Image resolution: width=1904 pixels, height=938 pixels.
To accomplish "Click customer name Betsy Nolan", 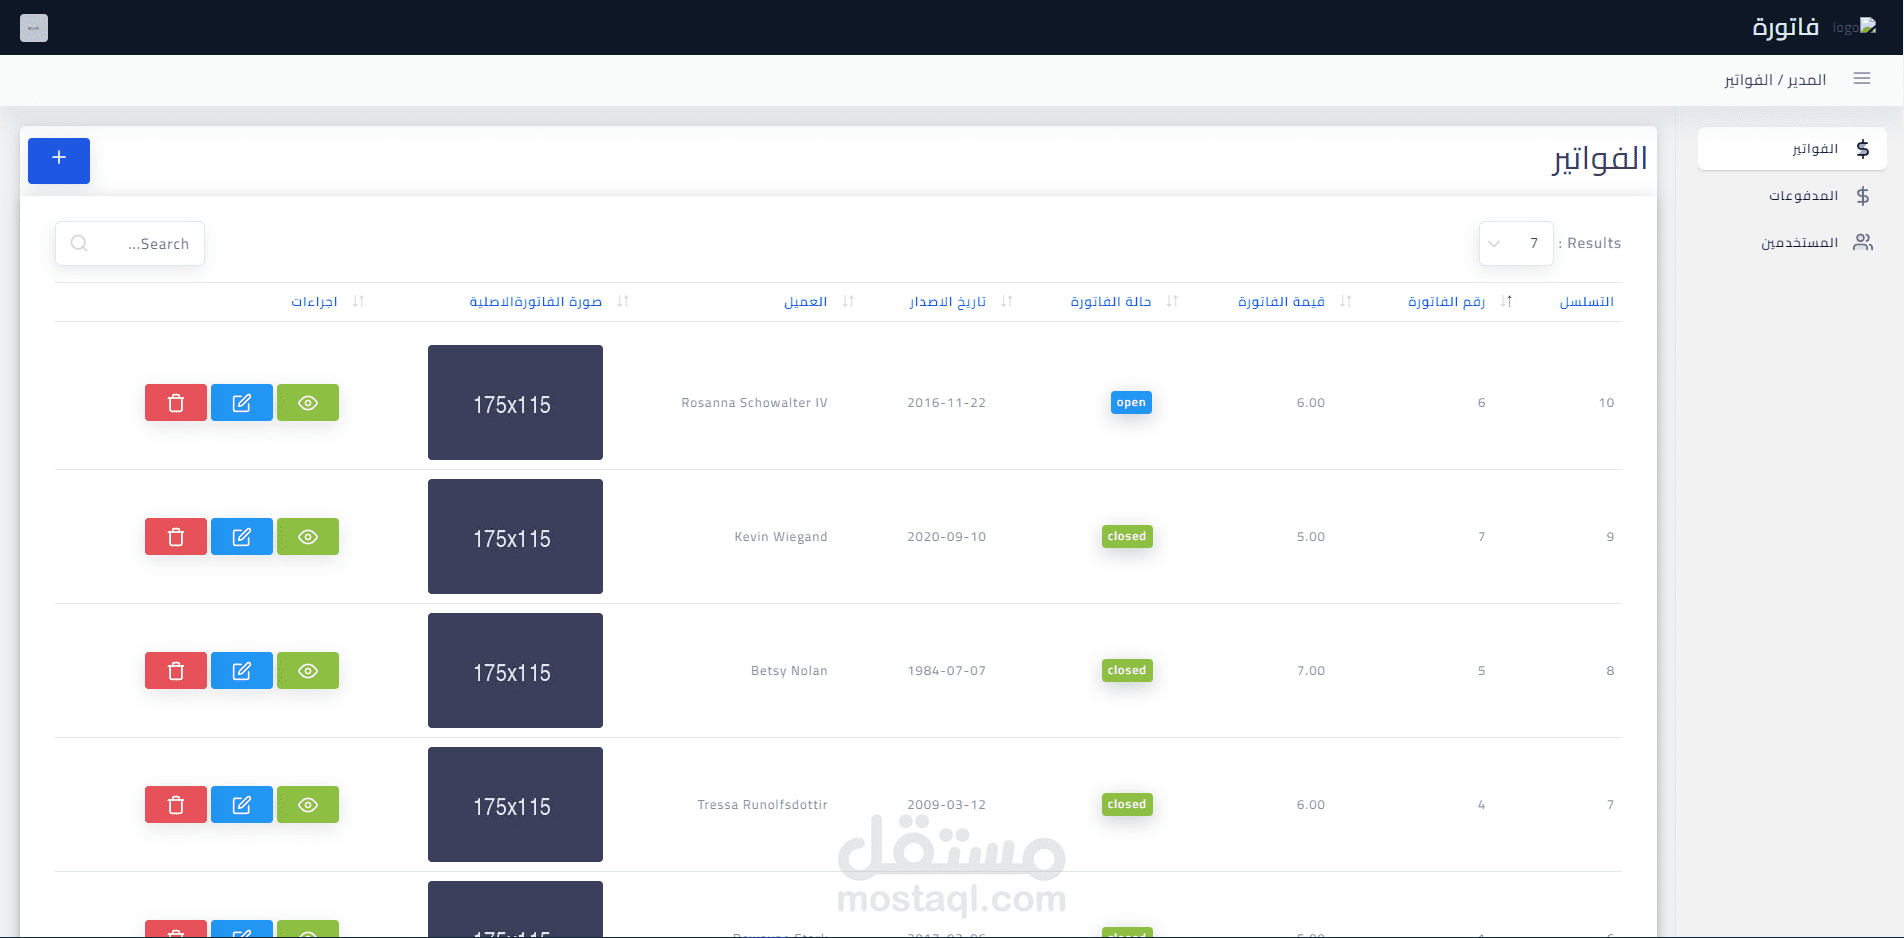I will (x=789, y=671).
